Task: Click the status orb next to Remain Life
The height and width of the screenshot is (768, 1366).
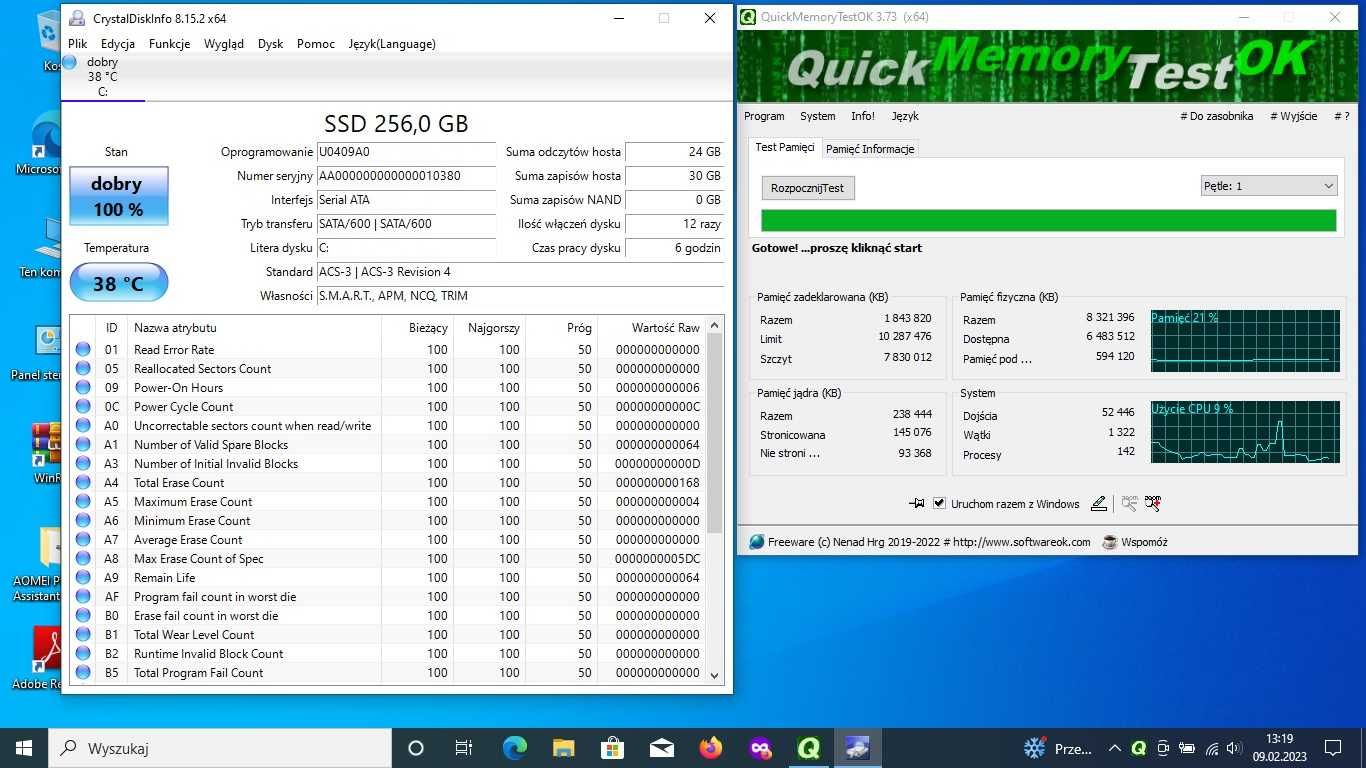Action: [x=83, y=578]
